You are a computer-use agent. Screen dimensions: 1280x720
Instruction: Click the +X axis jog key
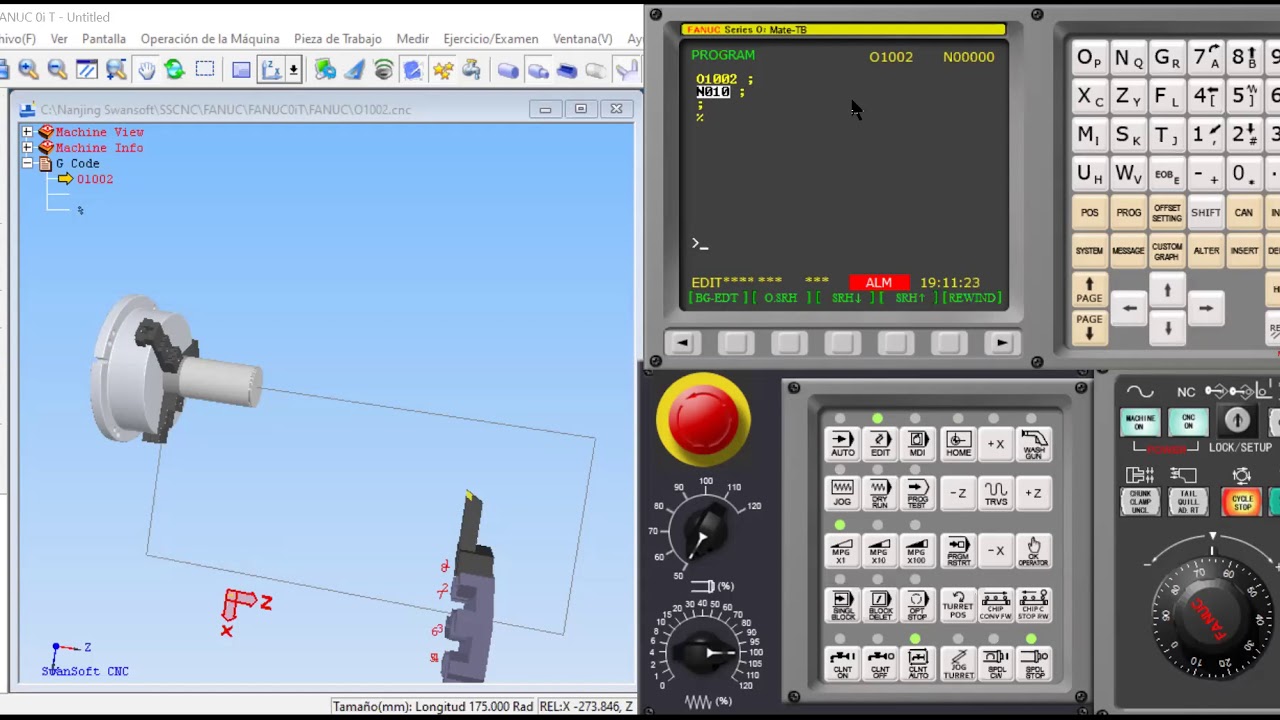coord(996,444)
